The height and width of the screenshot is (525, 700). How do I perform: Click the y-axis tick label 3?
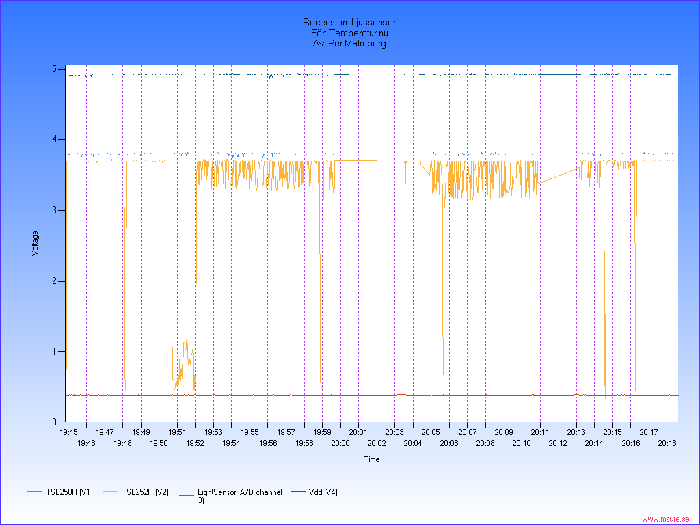pyautogui.click(x=54, y=210)
